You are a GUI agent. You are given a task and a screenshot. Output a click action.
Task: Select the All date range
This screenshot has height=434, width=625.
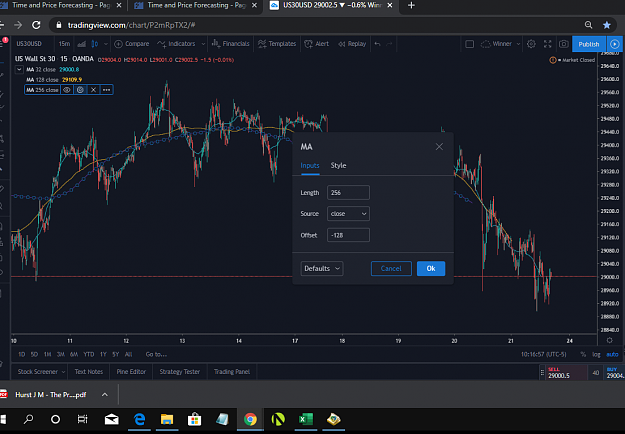point(128,354)
